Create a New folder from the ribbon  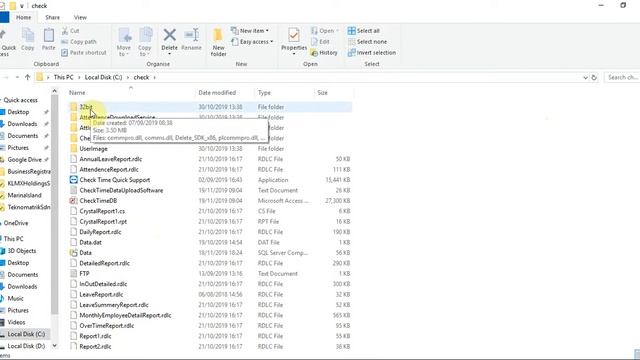[218, 42]
